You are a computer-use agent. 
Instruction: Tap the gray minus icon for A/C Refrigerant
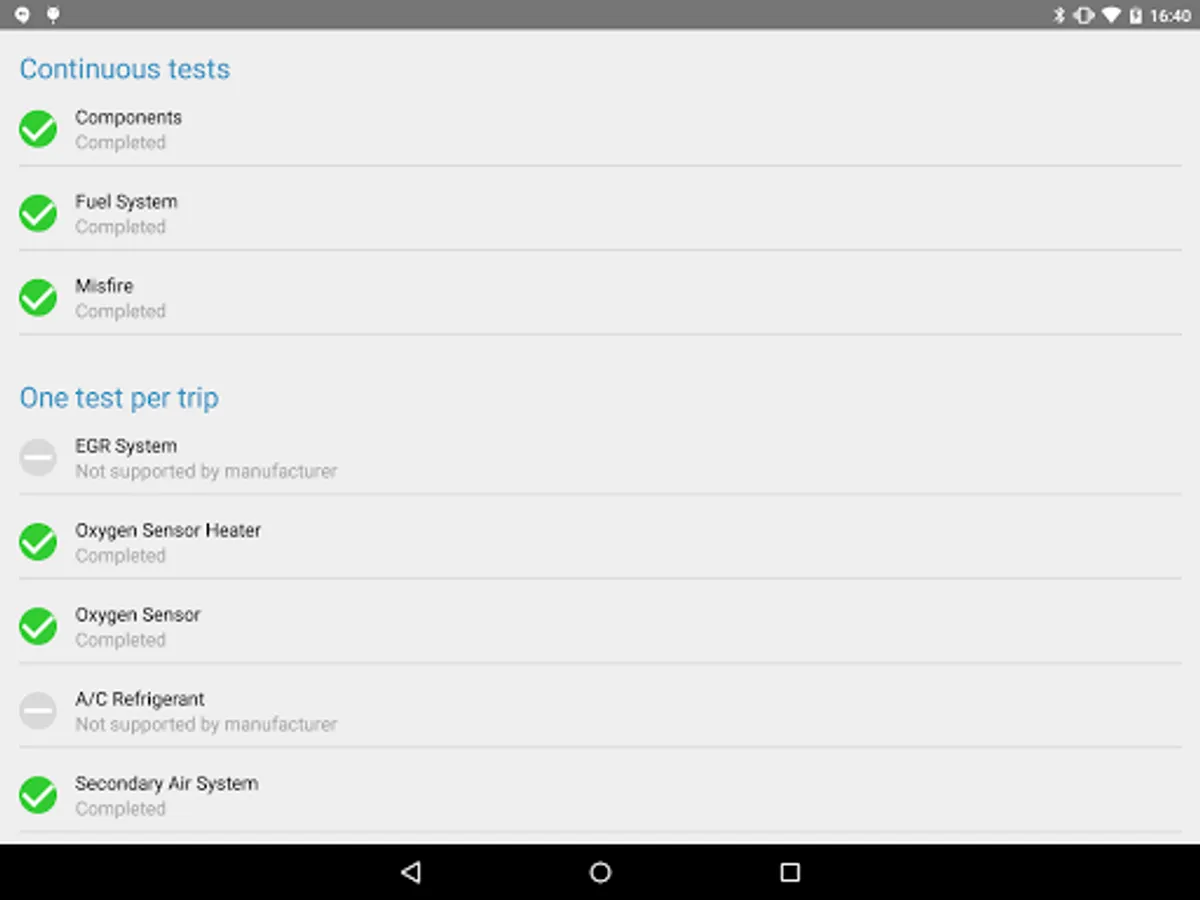(38, 711)
